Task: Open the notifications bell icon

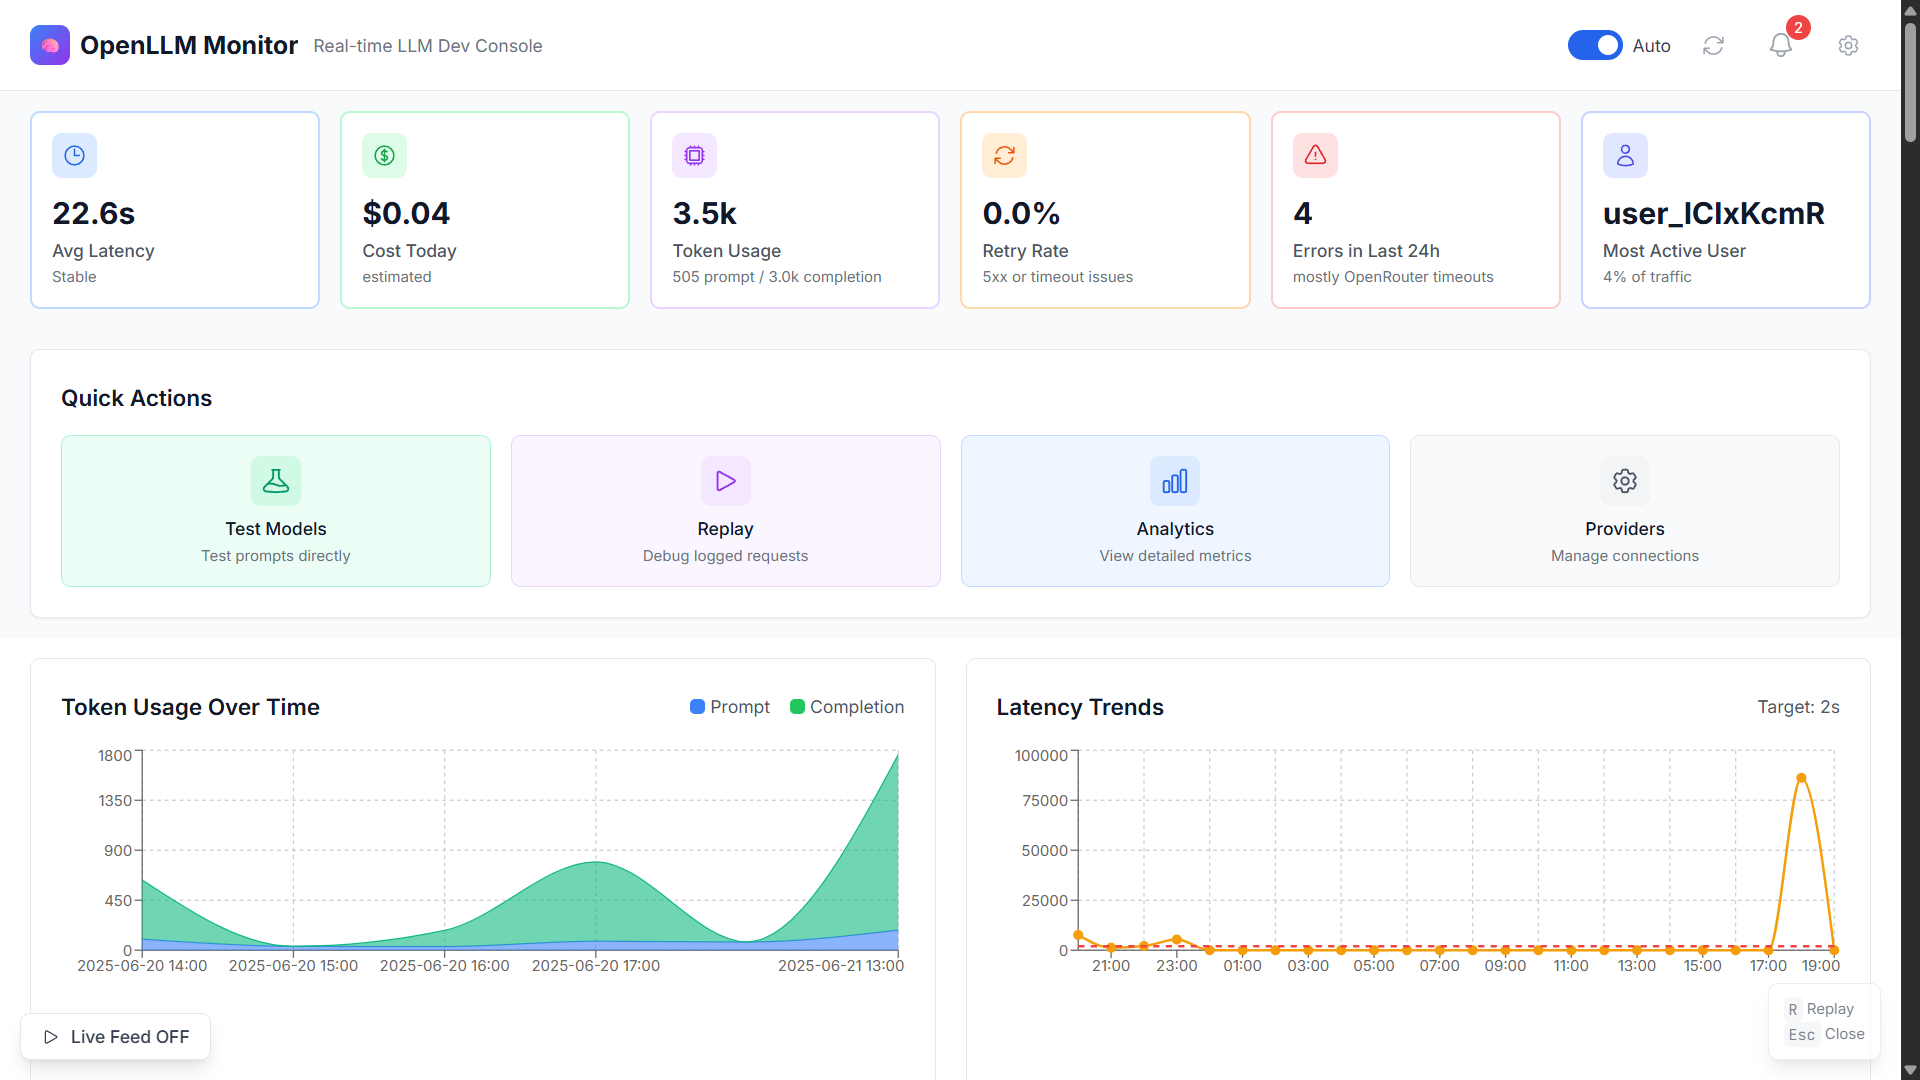Action: tap(1780, 46)
